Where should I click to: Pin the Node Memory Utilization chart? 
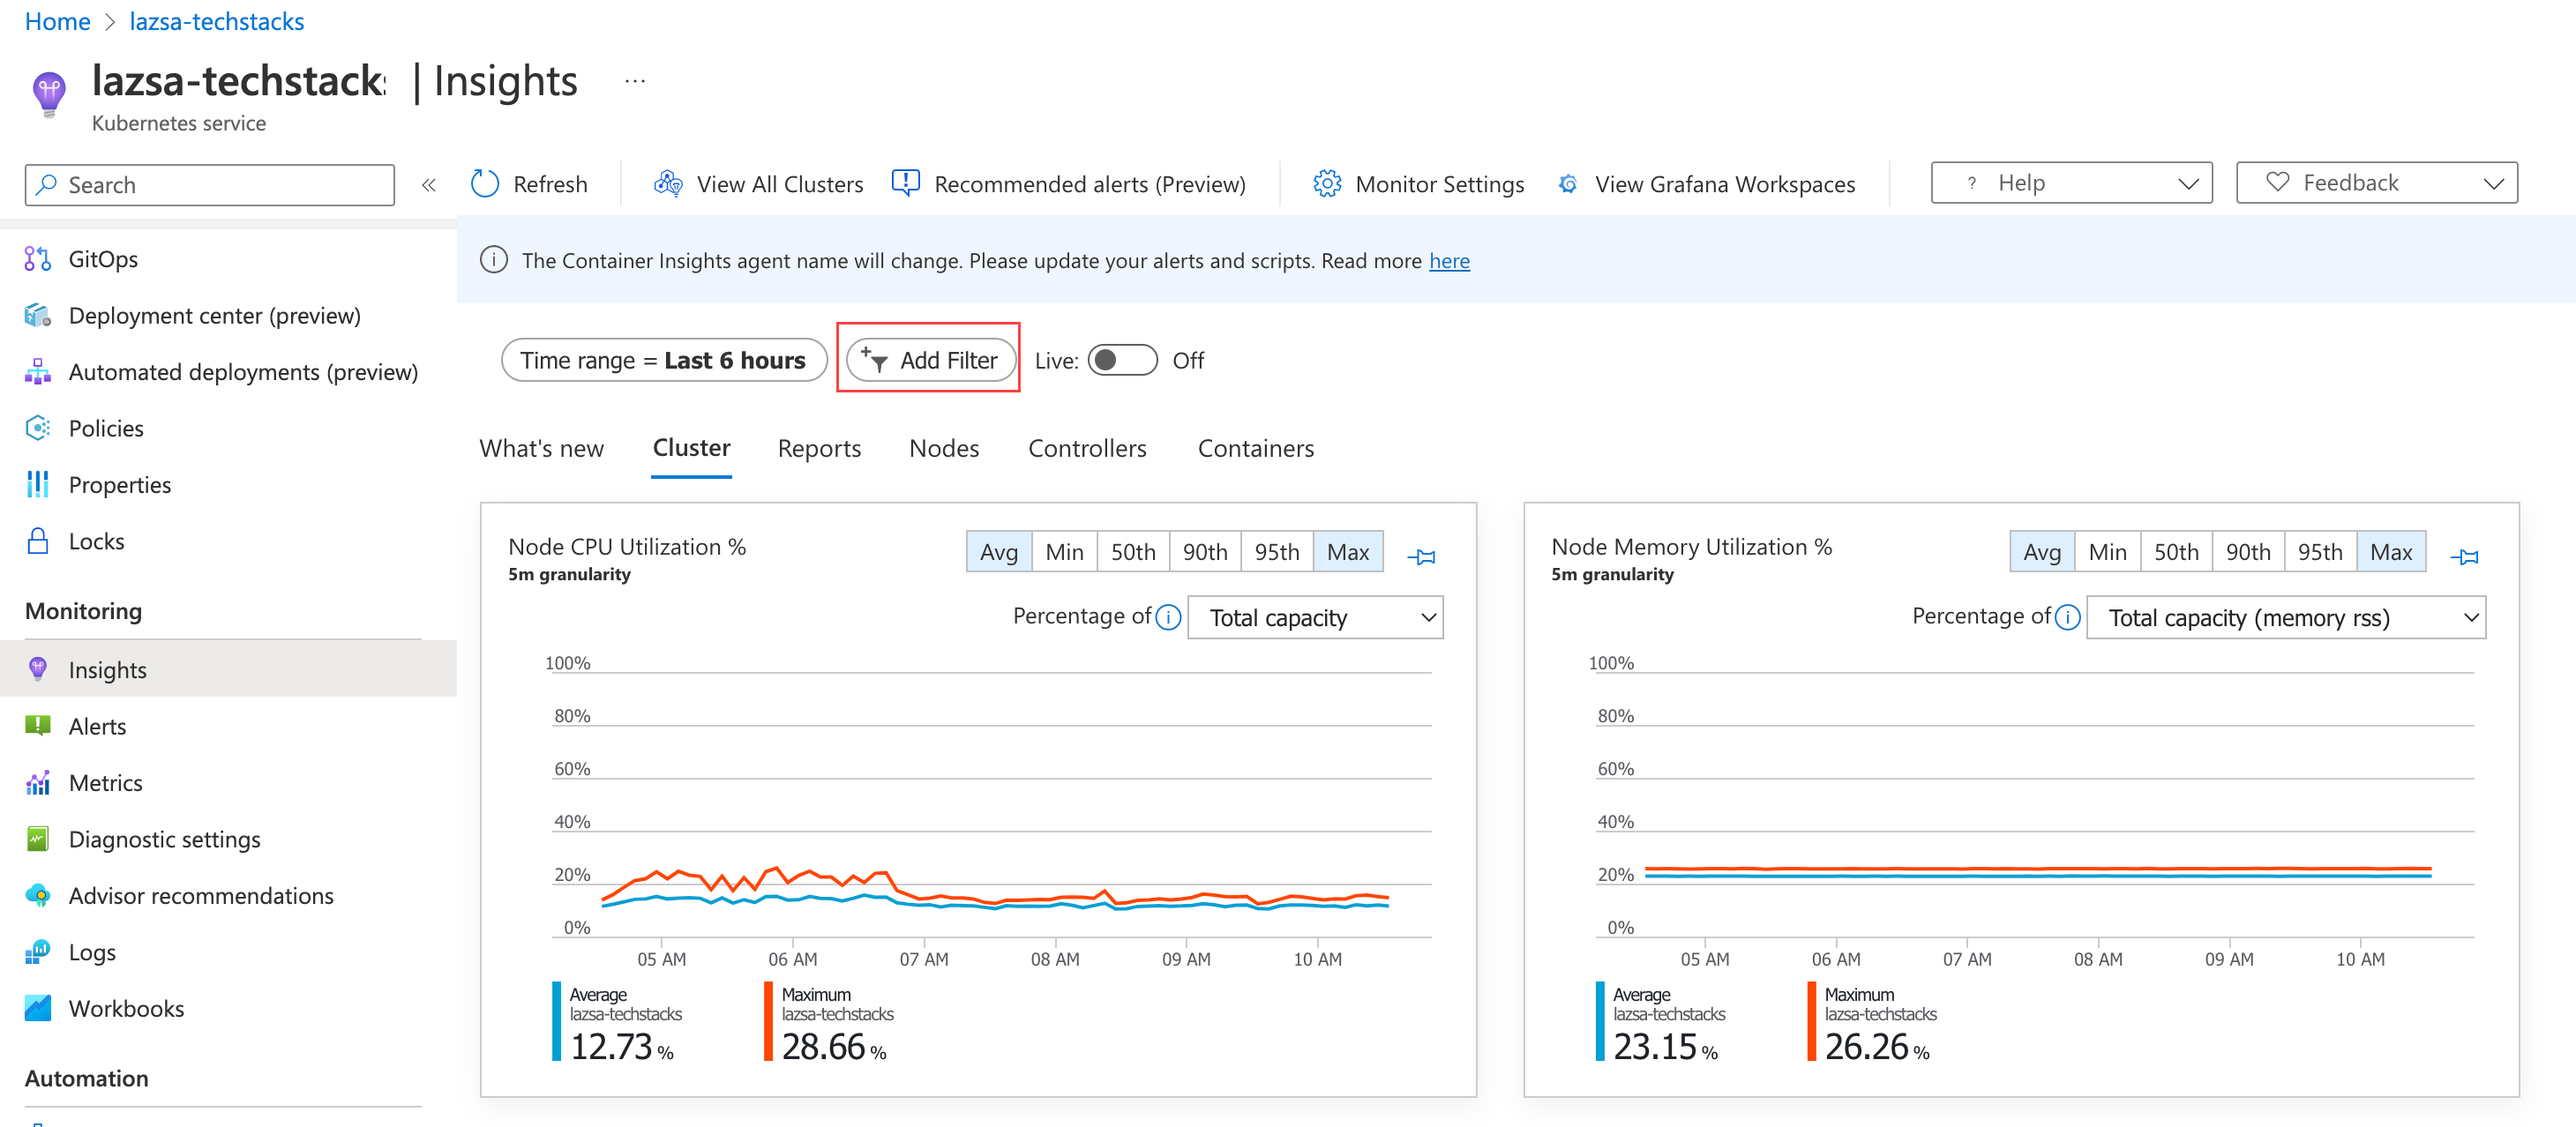coord(2465,557)
